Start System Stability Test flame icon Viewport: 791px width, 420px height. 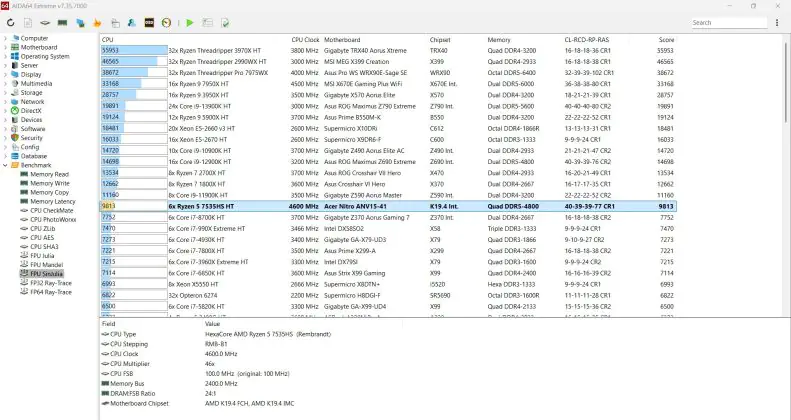tap(97, 23)
